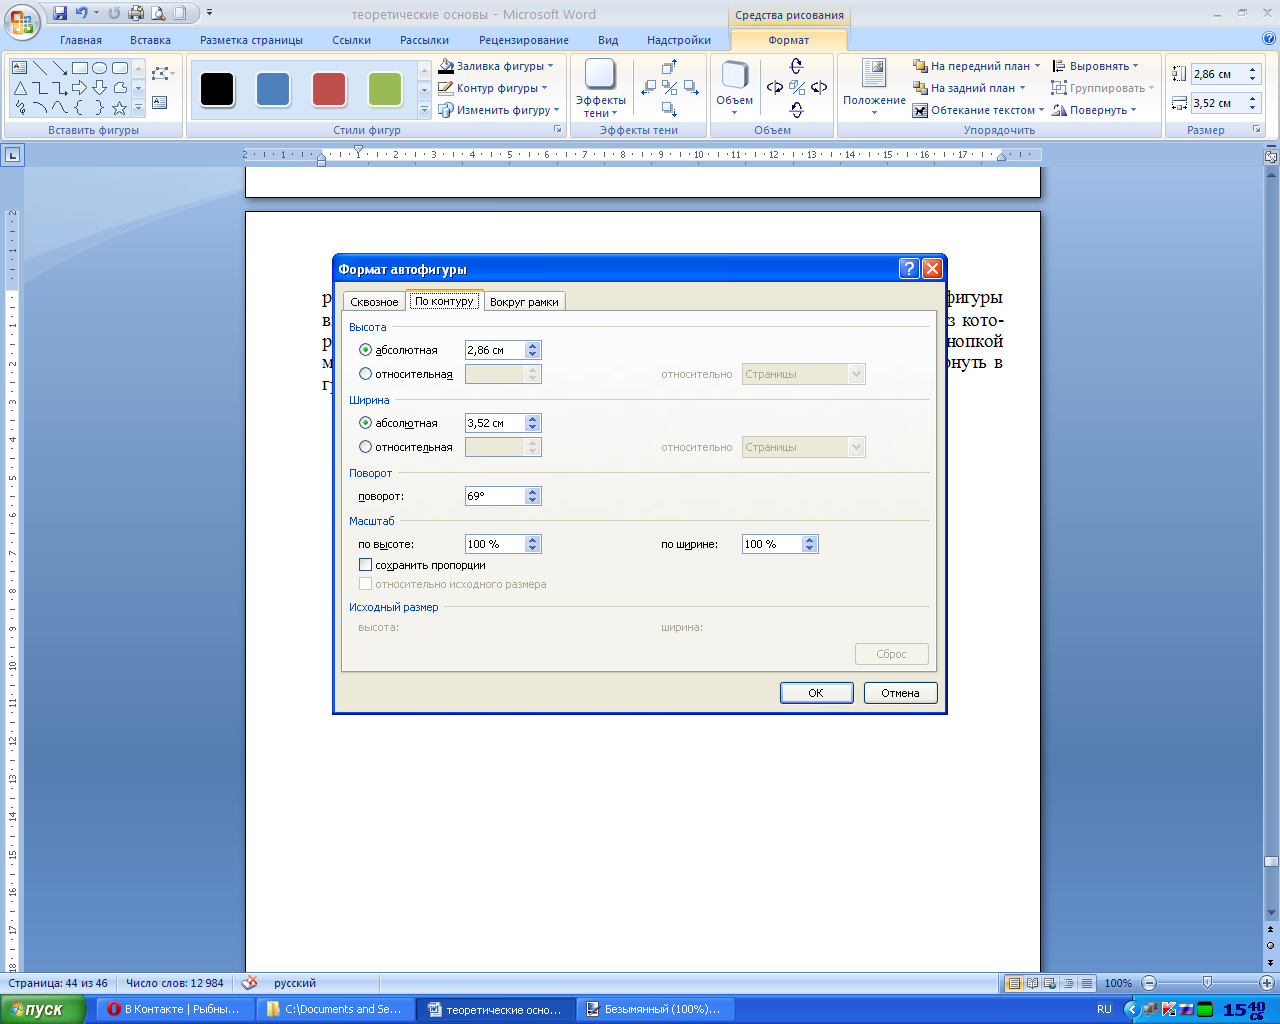The image size is (1280, 1024).
Task: Click the select browse object button
Action: pos(1271,945)
